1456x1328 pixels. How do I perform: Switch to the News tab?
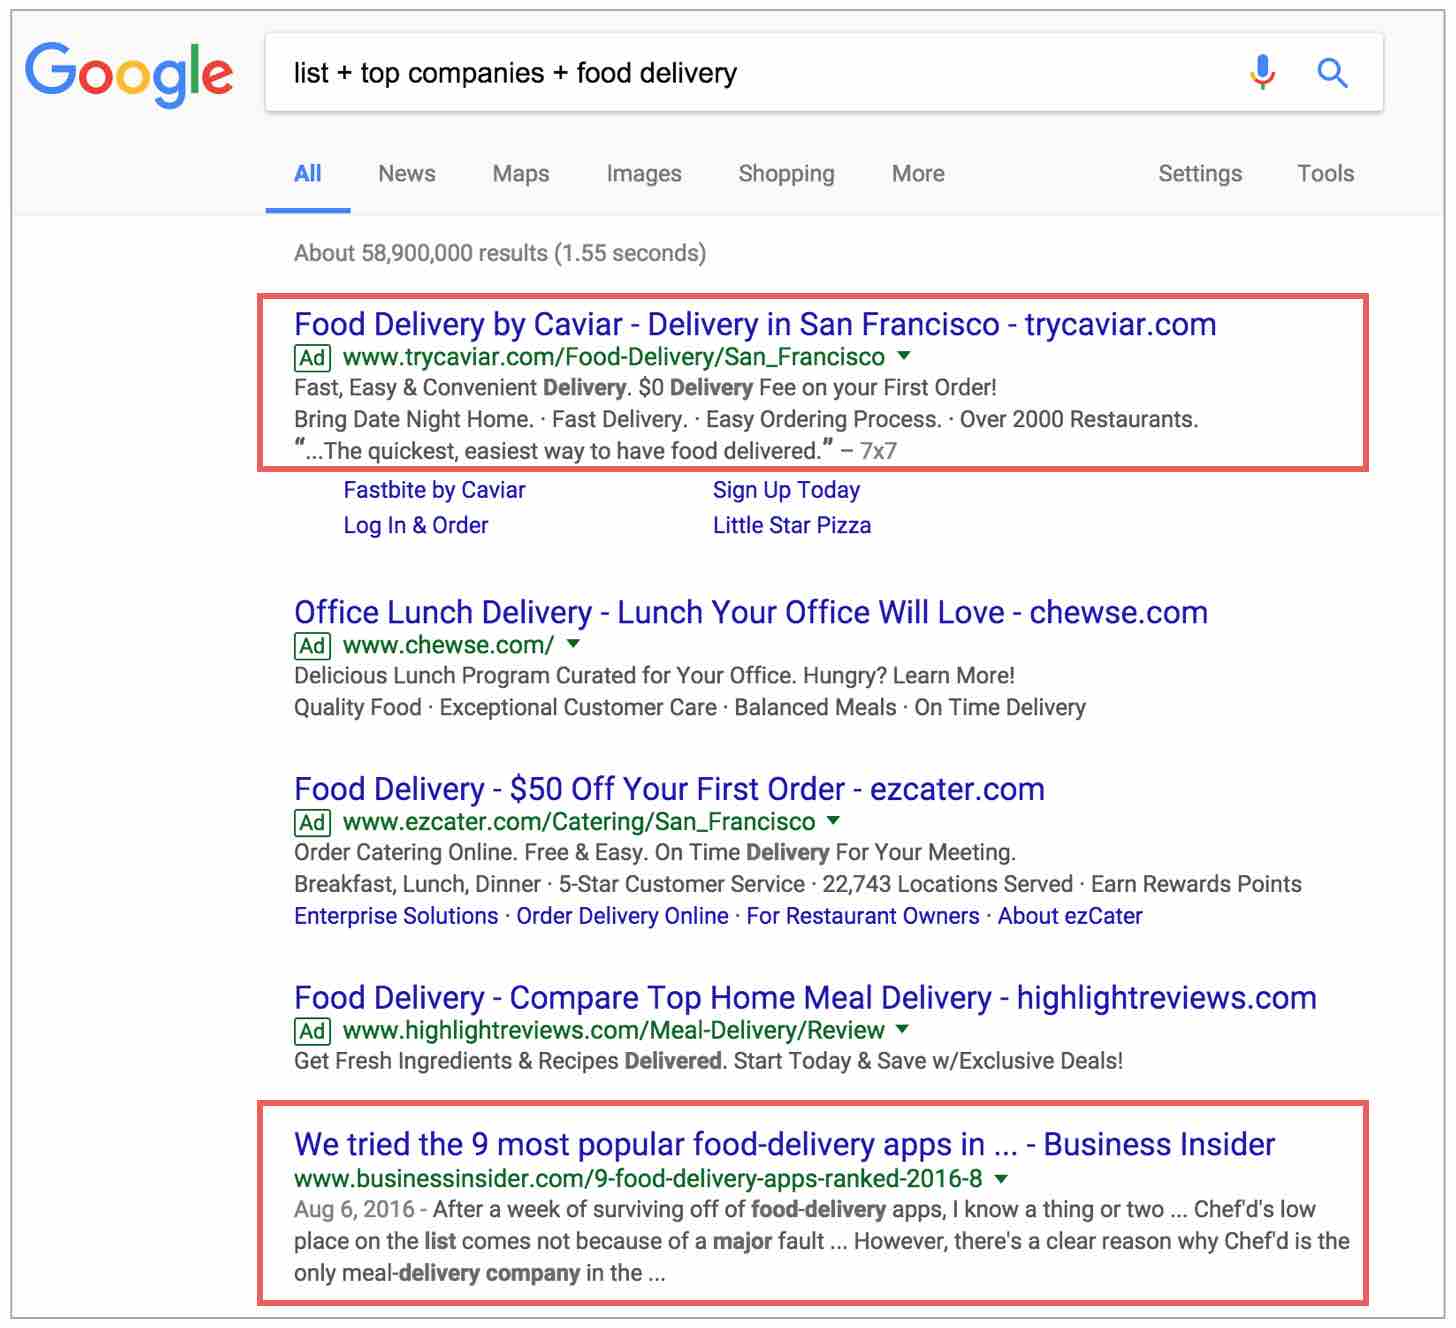click(x=407, y=174)
